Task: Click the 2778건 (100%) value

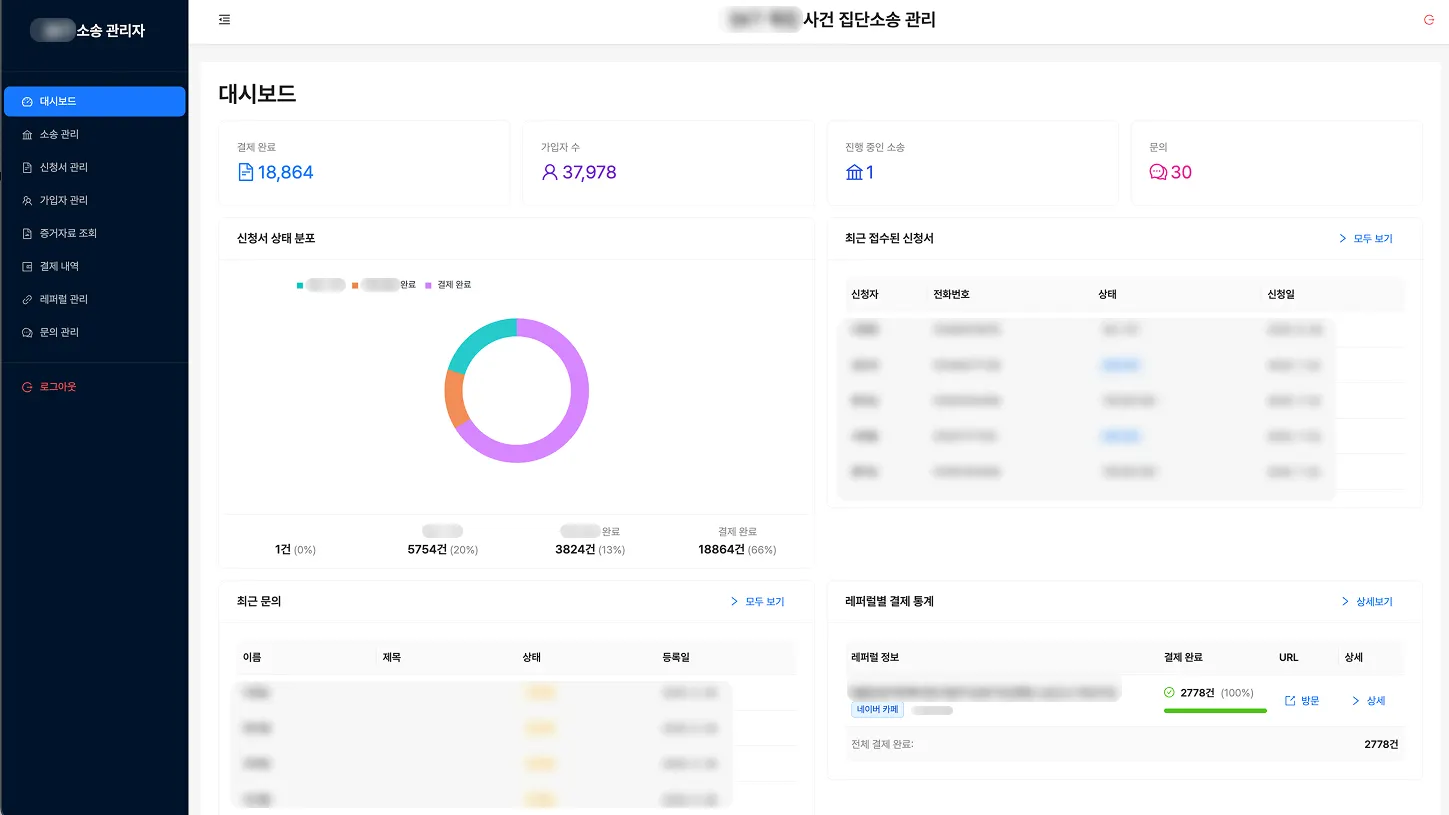Action: [1217, 692]
